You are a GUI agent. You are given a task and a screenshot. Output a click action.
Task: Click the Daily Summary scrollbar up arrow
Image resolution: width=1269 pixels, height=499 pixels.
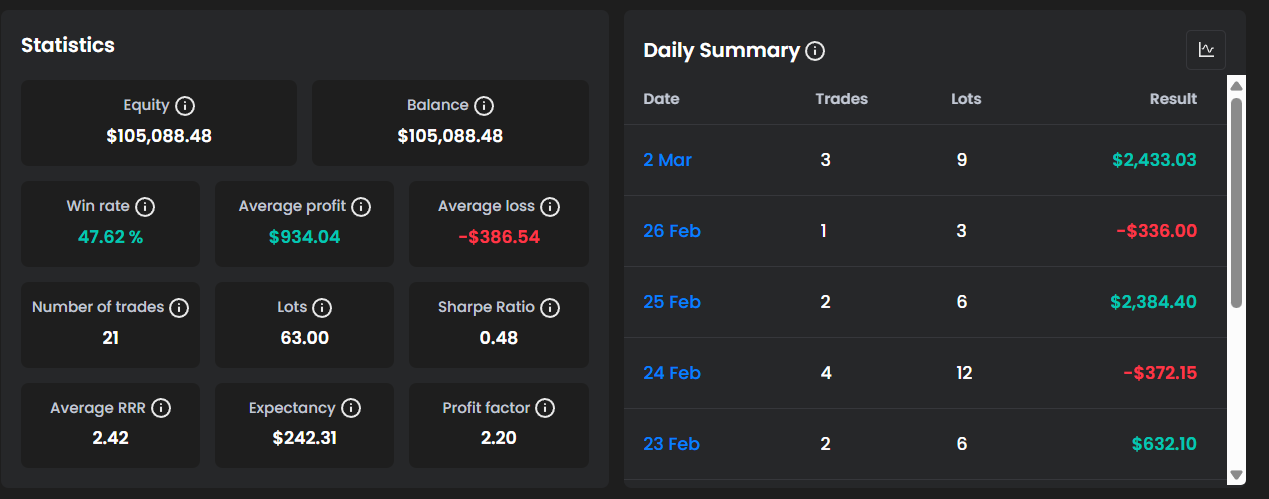(x=1236, y=86)
